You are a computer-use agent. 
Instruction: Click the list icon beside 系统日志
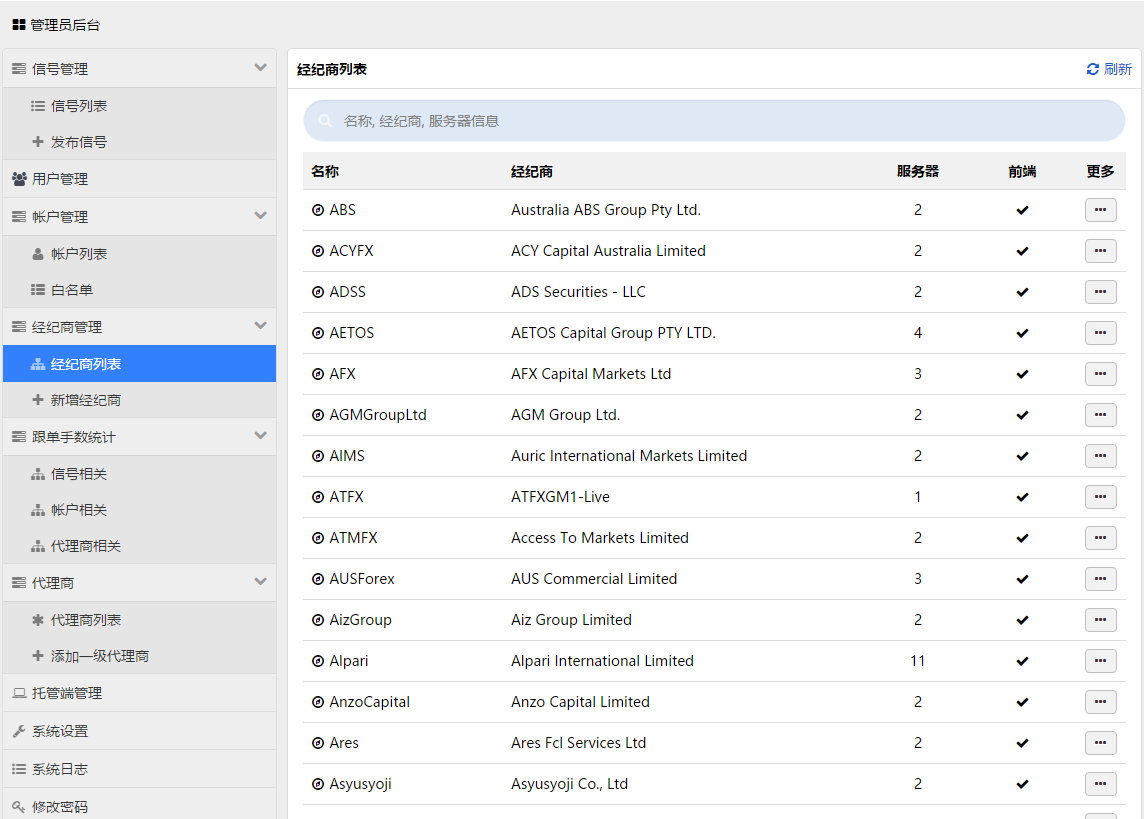tap(20, 769)
